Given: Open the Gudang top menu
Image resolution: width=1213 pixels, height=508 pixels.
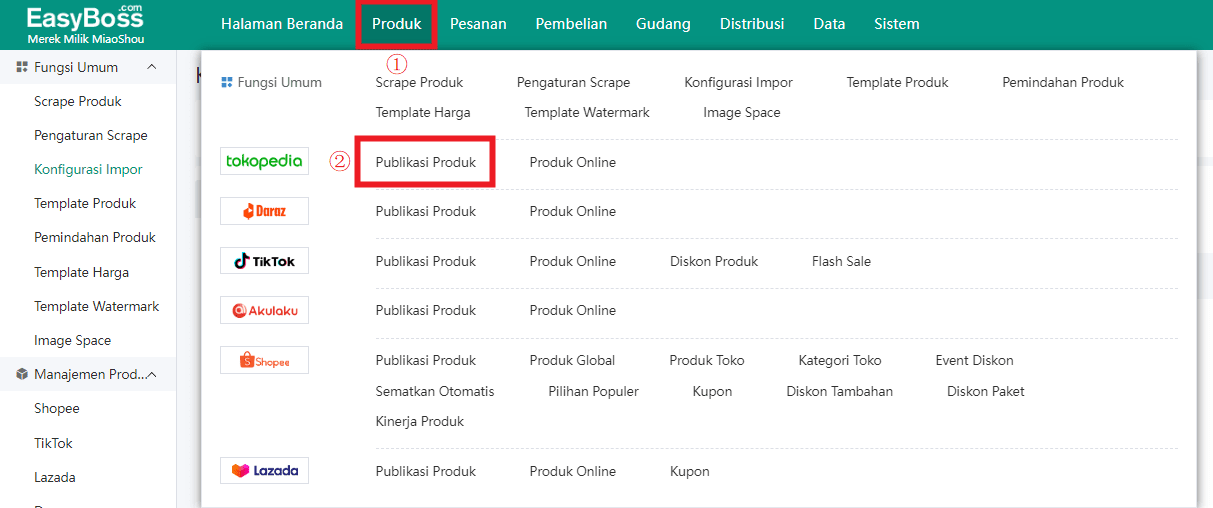Looking at the screenshot, I should point(663,24).
